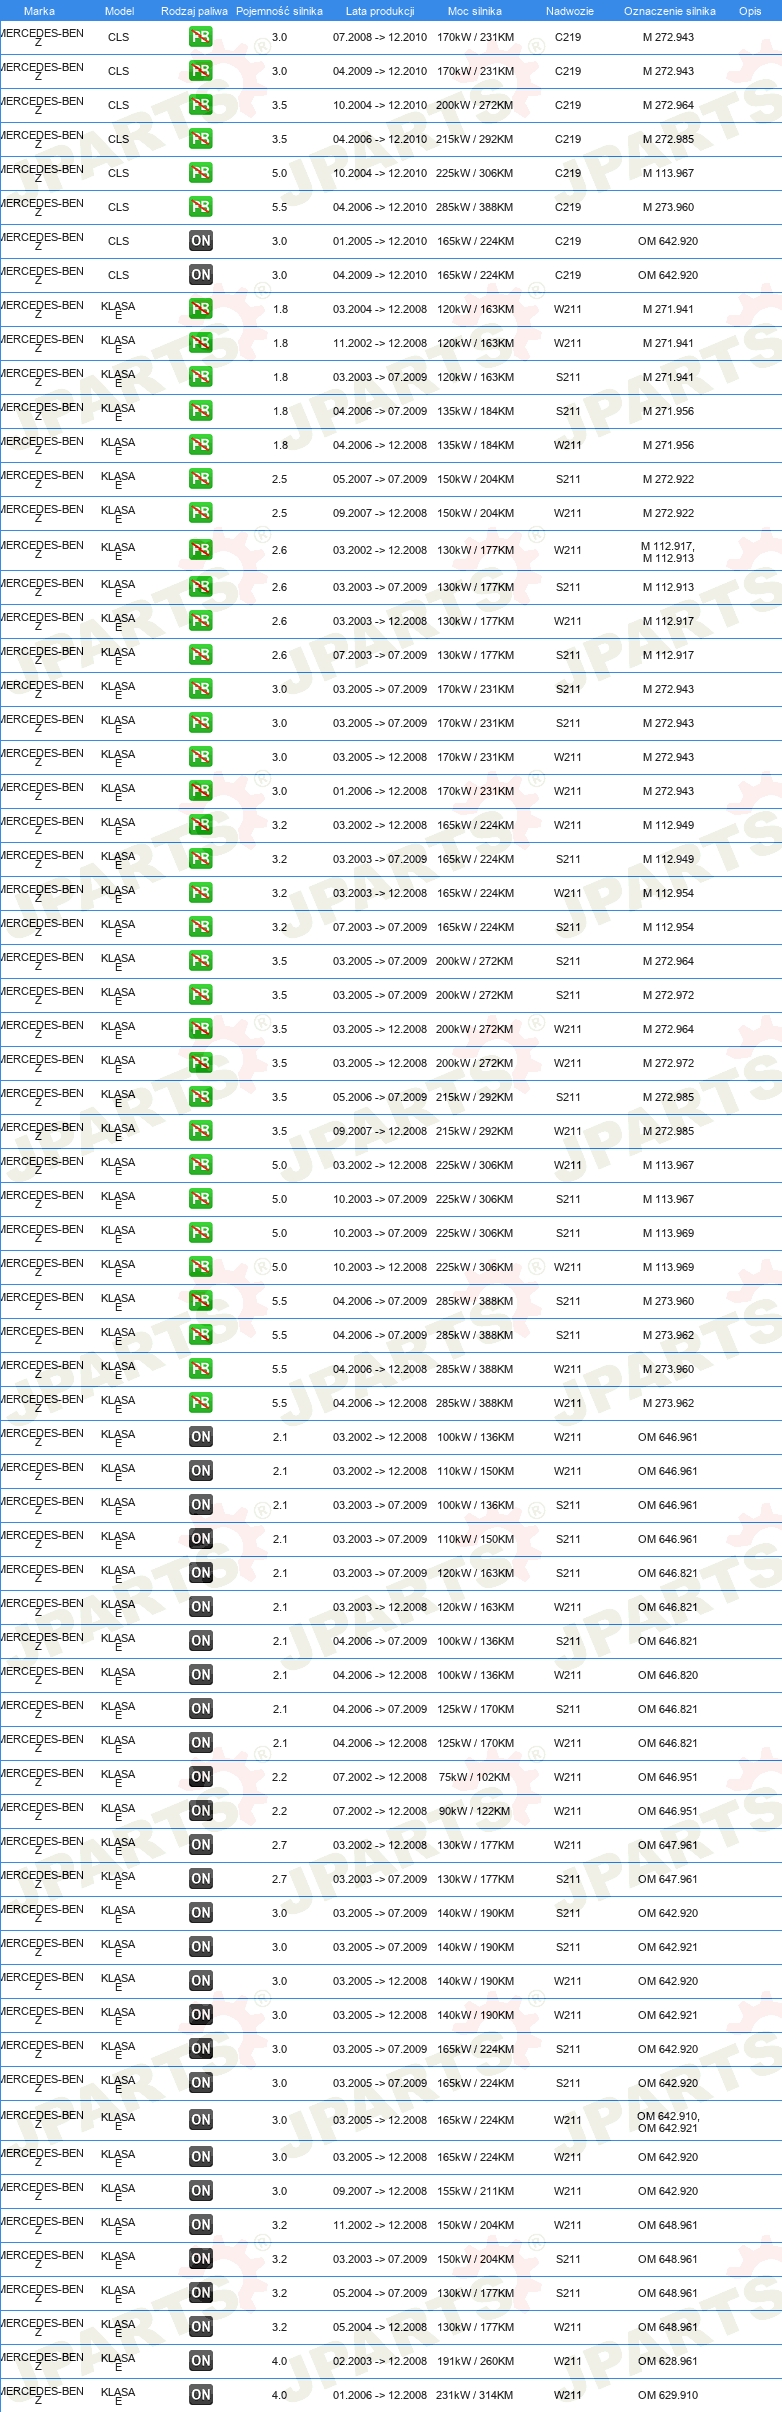Click PB icon in Klasa E 03.2004 row
This screenshot has height=2412, width=782.
(201, 309)
